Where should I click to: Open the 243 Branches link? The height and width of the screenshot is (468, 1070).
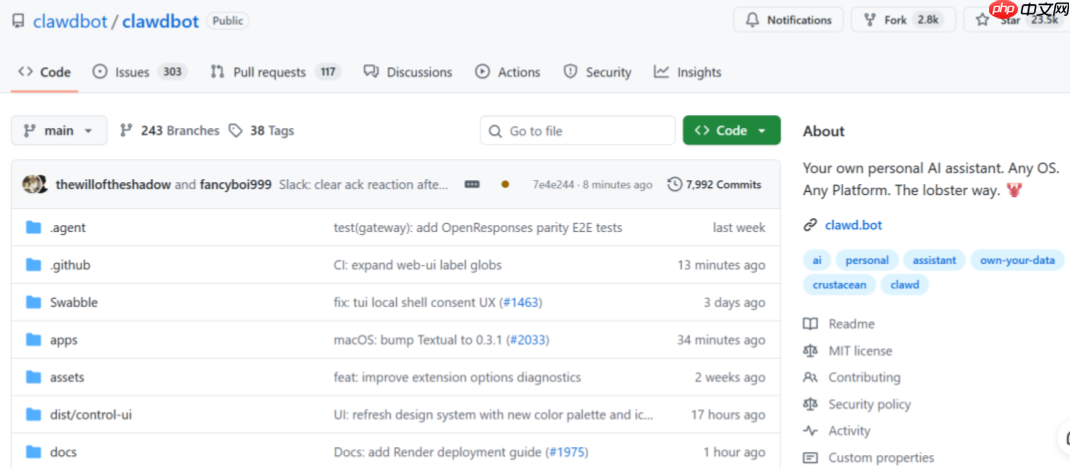coord(169,131)
